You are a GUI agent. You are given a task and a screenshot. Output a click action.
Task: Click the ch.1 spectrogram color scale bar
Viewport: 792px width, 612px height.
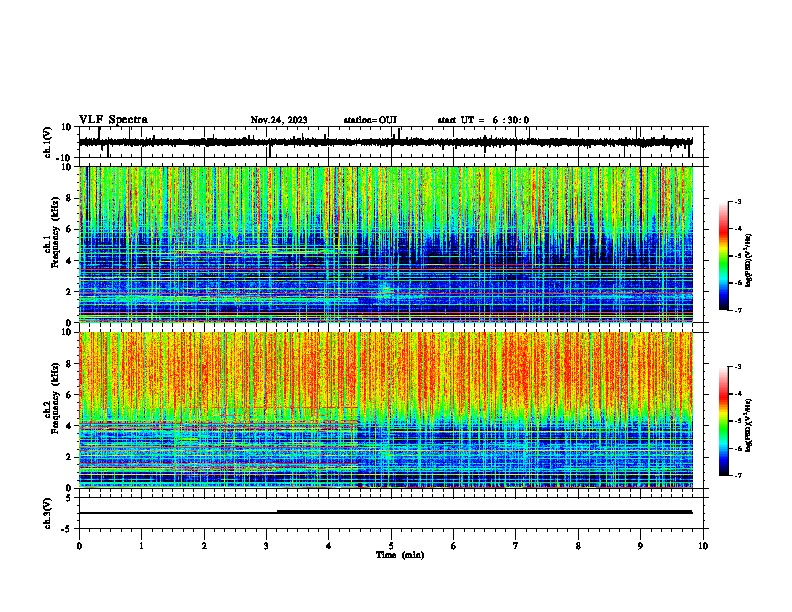724,256
